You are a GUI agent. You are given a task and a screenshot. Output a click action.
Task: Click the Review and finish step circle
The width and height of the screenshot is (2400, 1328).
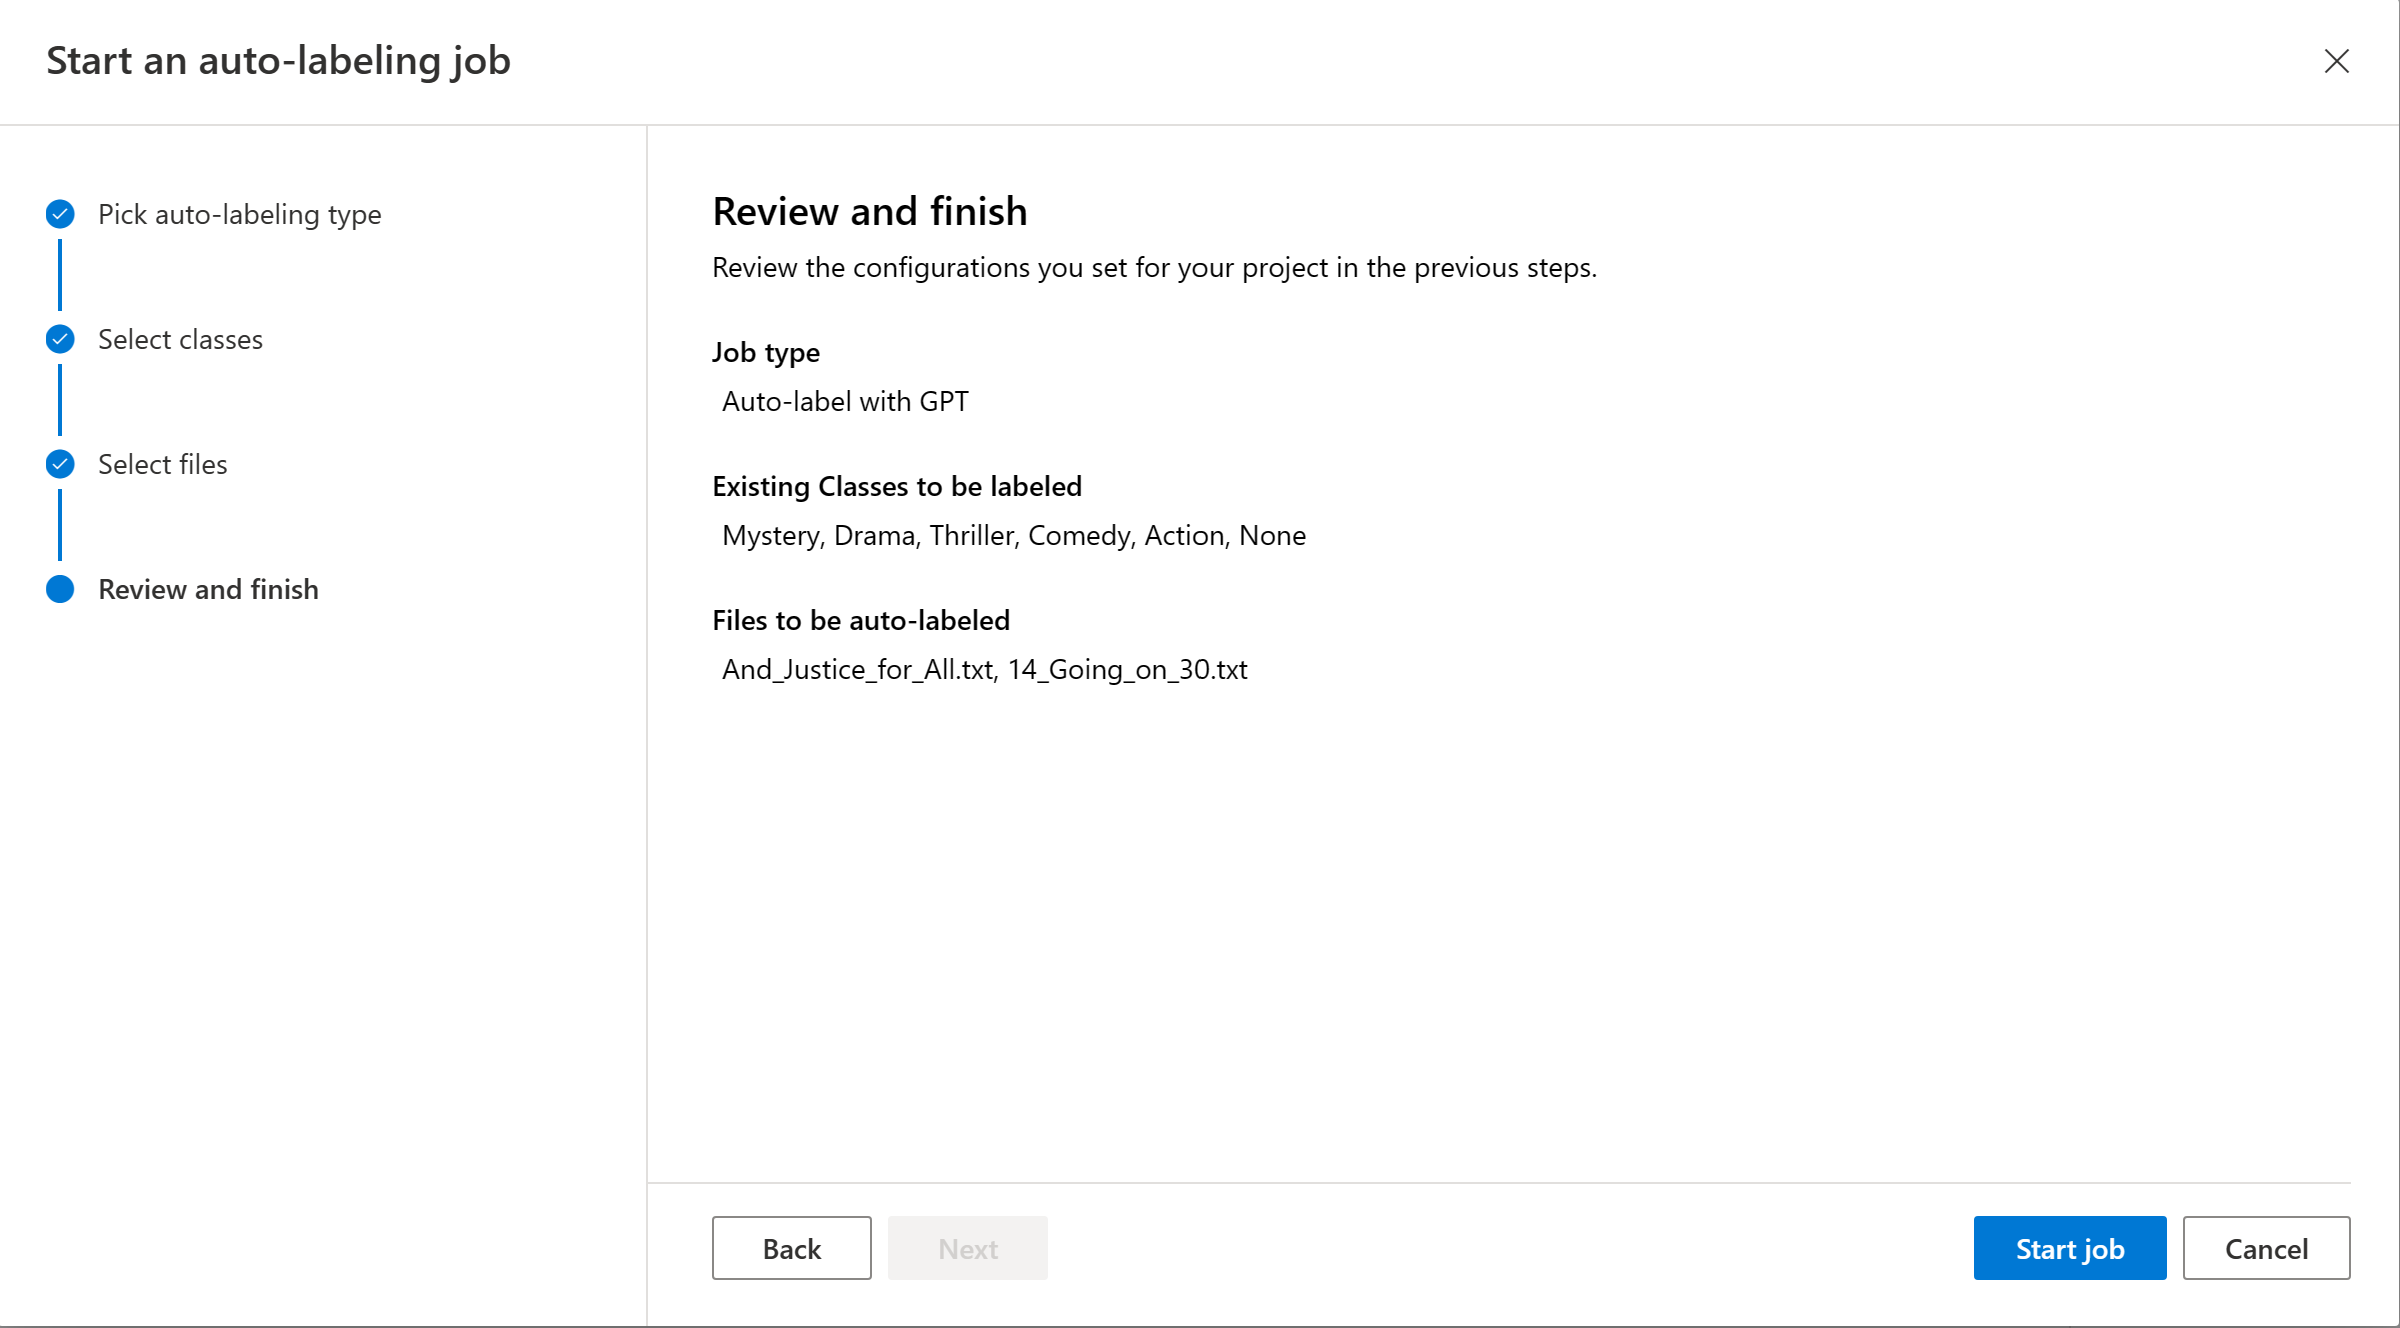point(60,589)
